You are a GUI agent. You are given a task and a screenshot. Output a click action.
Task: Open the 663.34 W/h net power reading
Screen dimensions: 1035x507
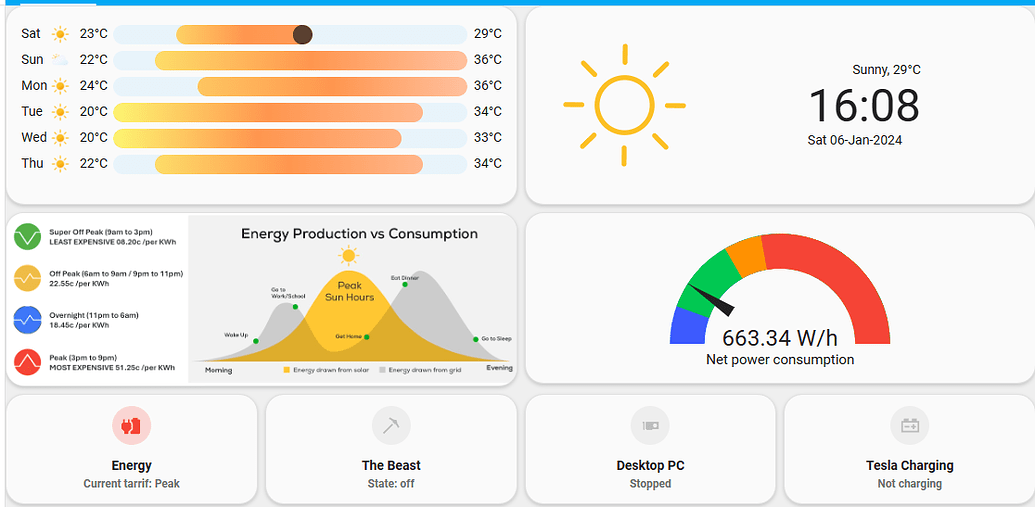coord(780,337)
